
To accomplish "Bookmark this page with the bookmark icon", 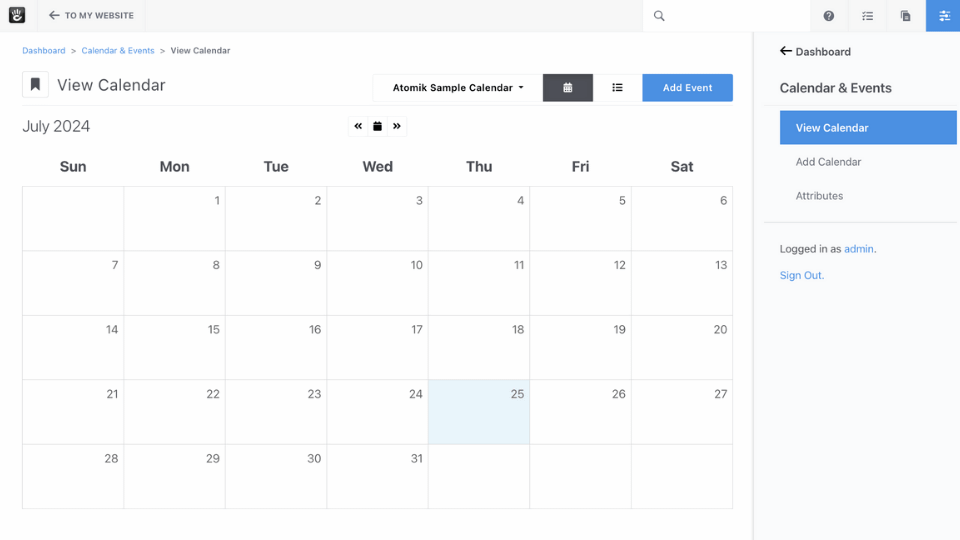I will pyautogui.click(x=35, y=85).
